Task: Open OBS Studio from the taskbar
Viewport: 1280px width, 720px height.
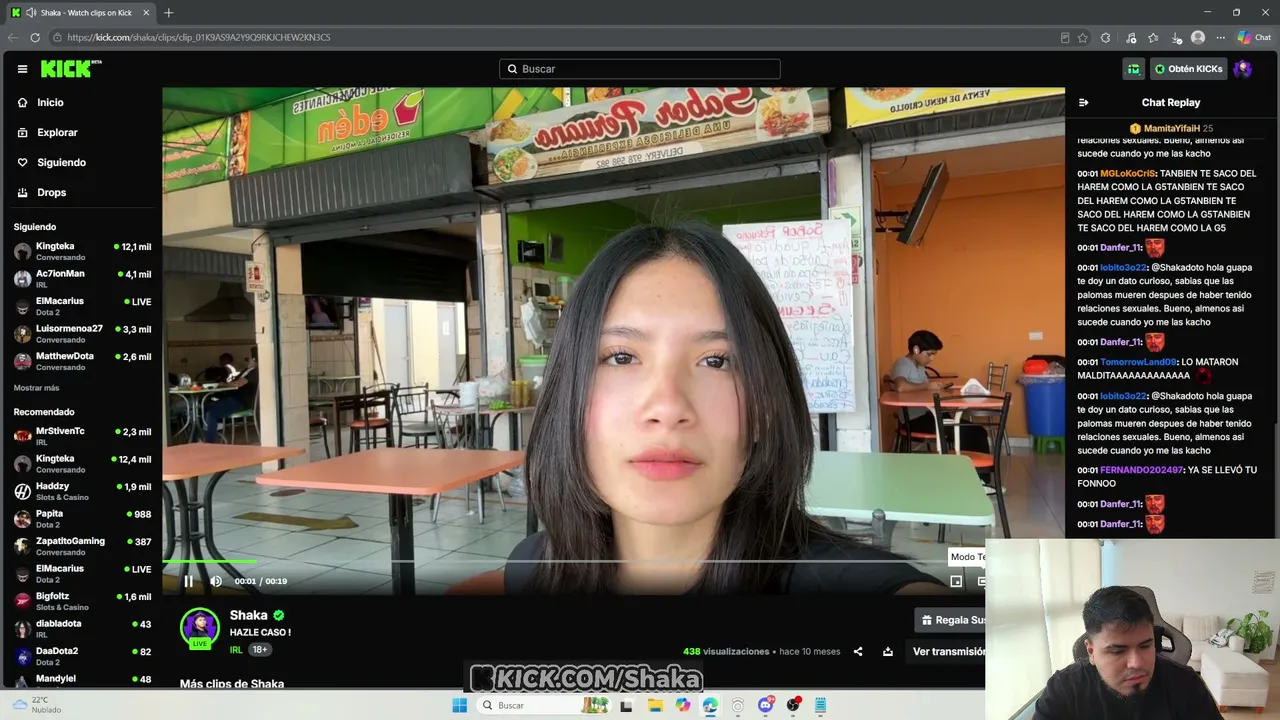Action: click(x=794, y=705)
